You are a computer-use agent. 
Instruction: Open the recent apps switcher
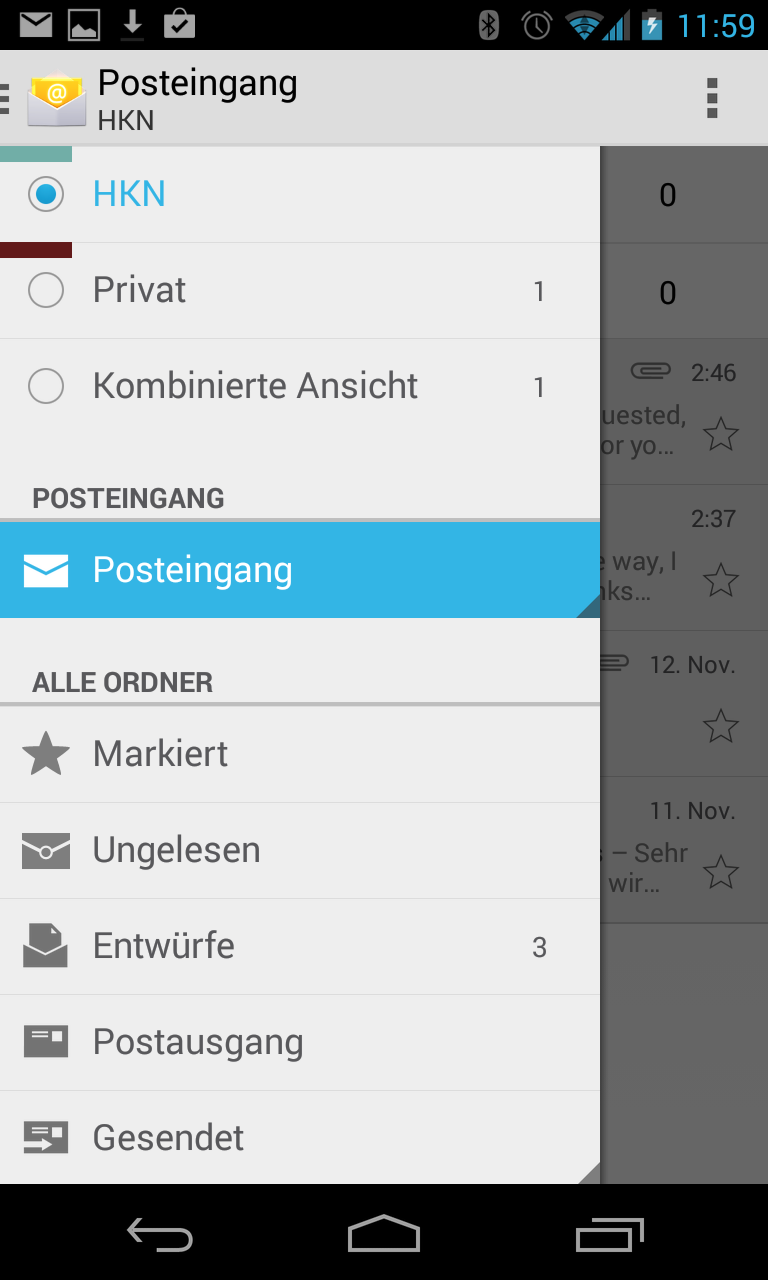tap(610, 1235)
